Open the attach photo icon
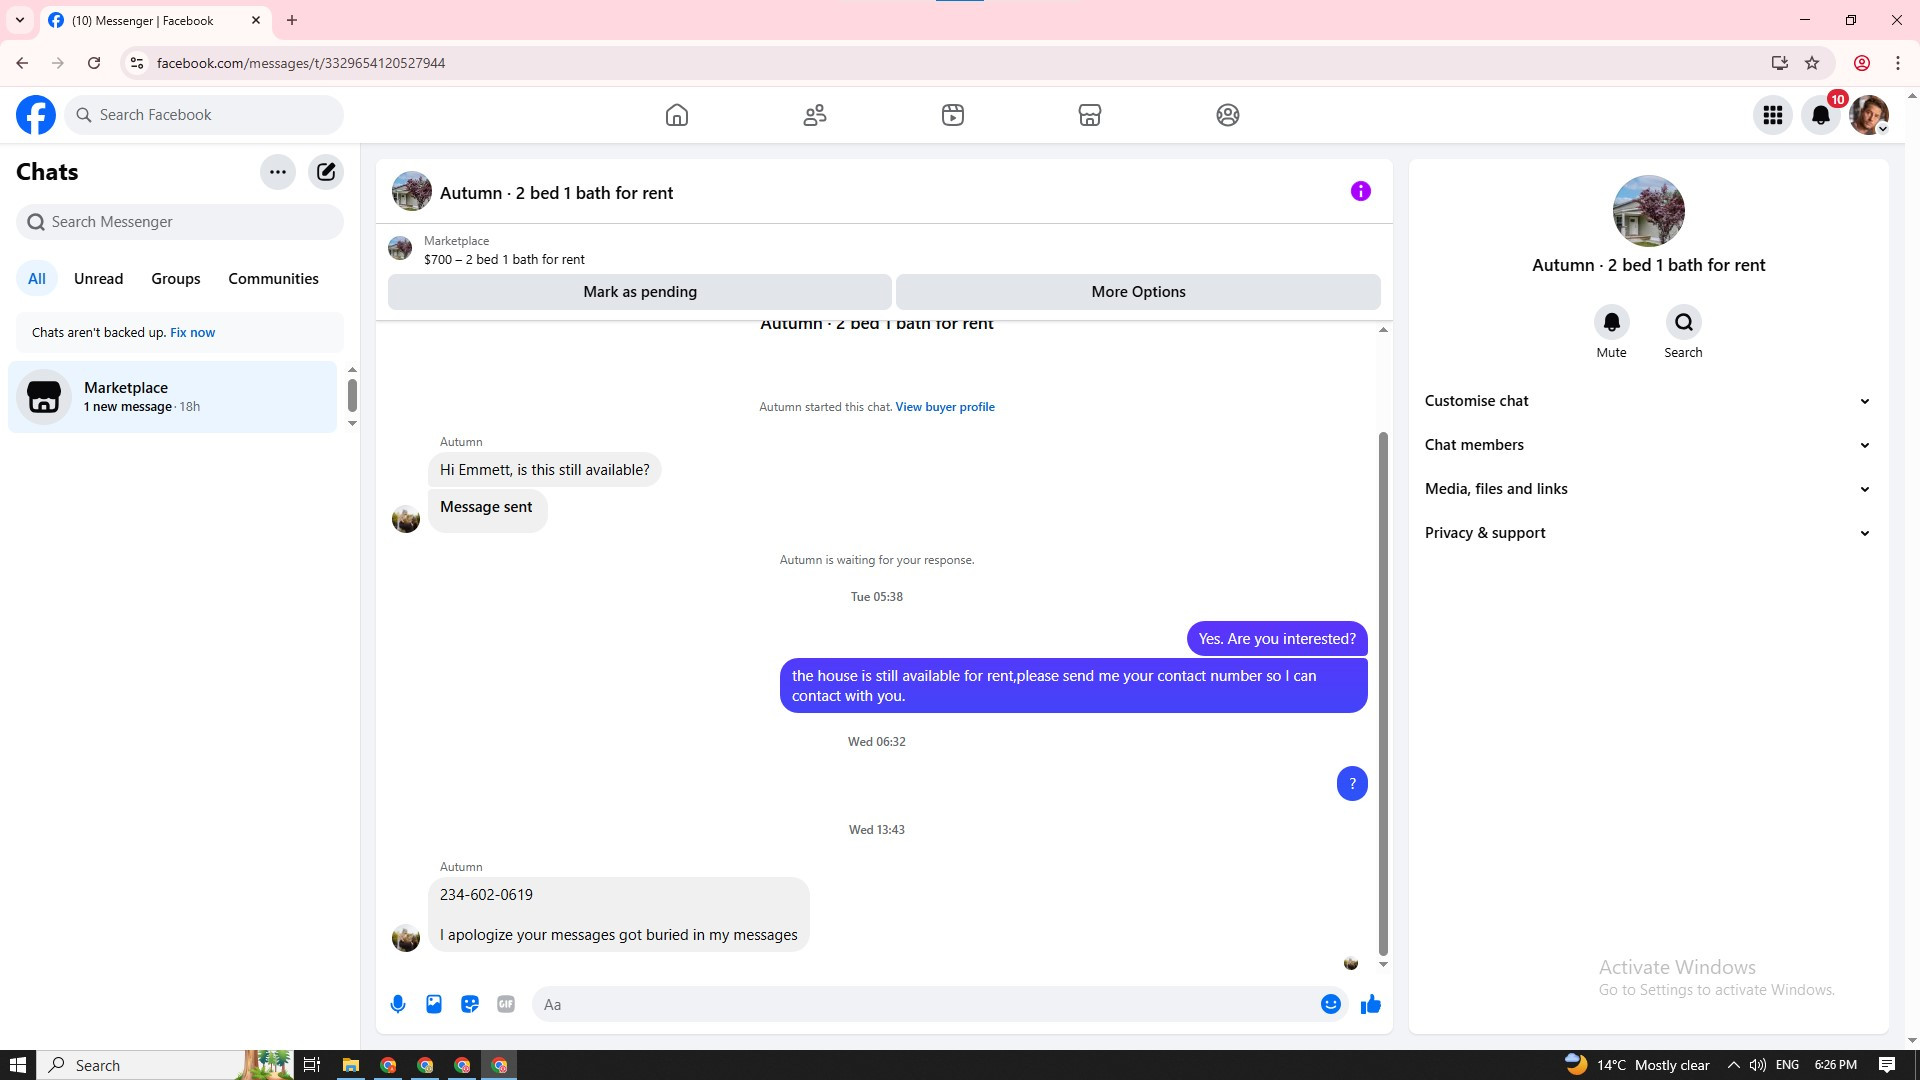Image resolution: width=1920 pixels, height=1080 pixels. click(x=434, y=1004)
